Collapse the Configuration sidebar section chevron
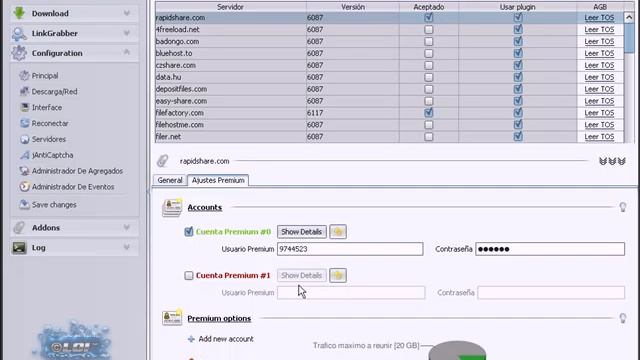 coord(127,53)
